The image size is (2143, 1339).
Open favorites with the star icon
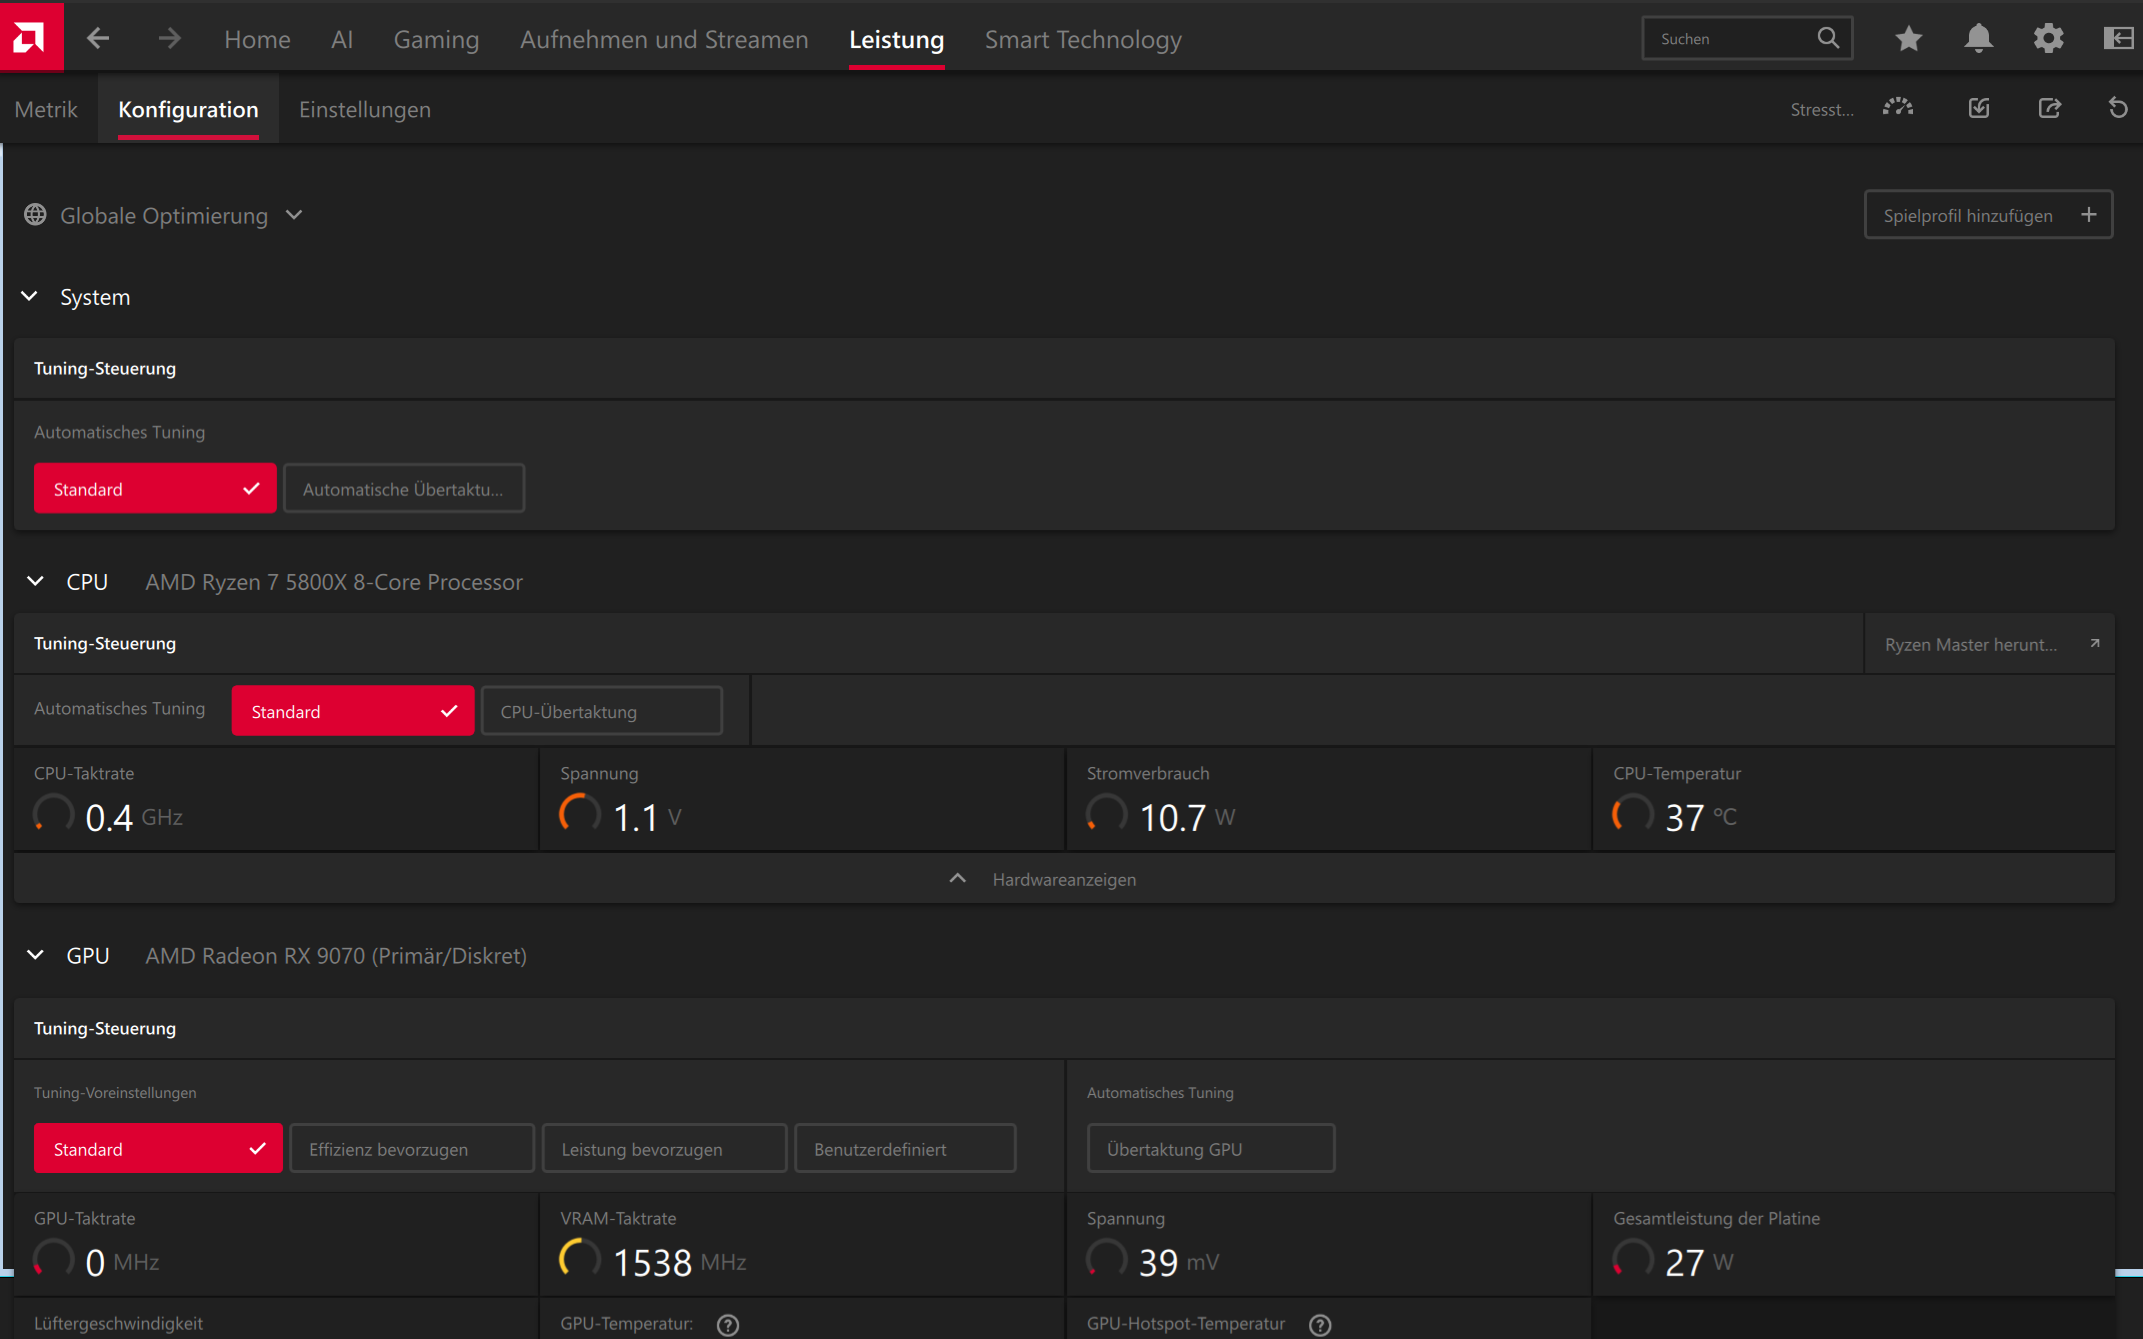1908,39
